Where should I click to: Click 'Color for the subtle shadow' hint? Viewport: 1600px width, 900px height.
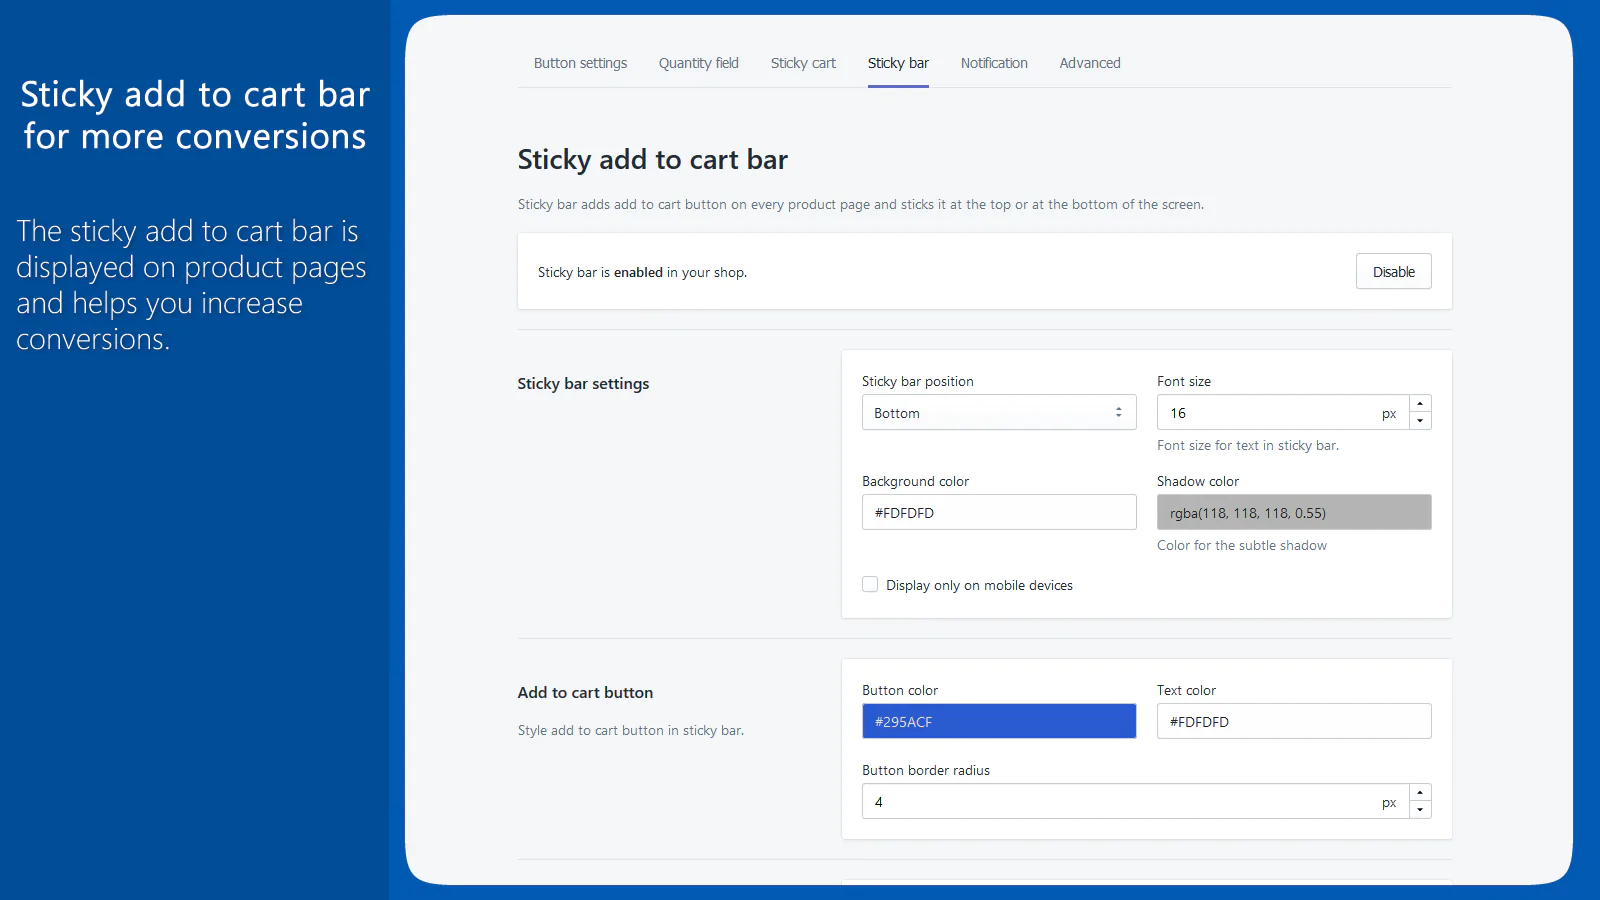1242,546
